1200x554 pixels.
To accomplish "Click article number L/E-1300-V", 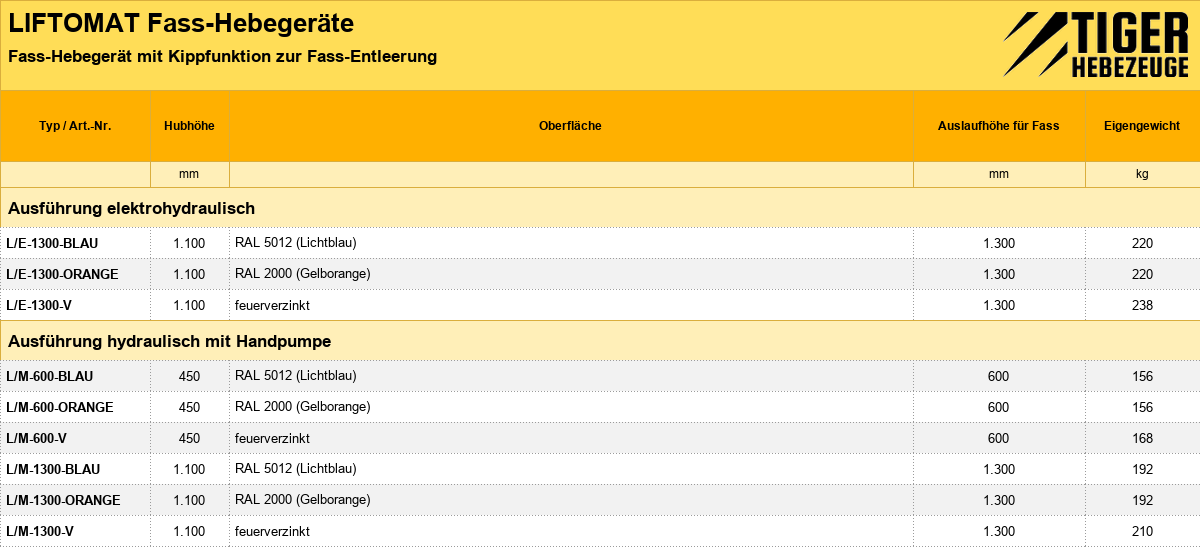I will click(40, 305).
